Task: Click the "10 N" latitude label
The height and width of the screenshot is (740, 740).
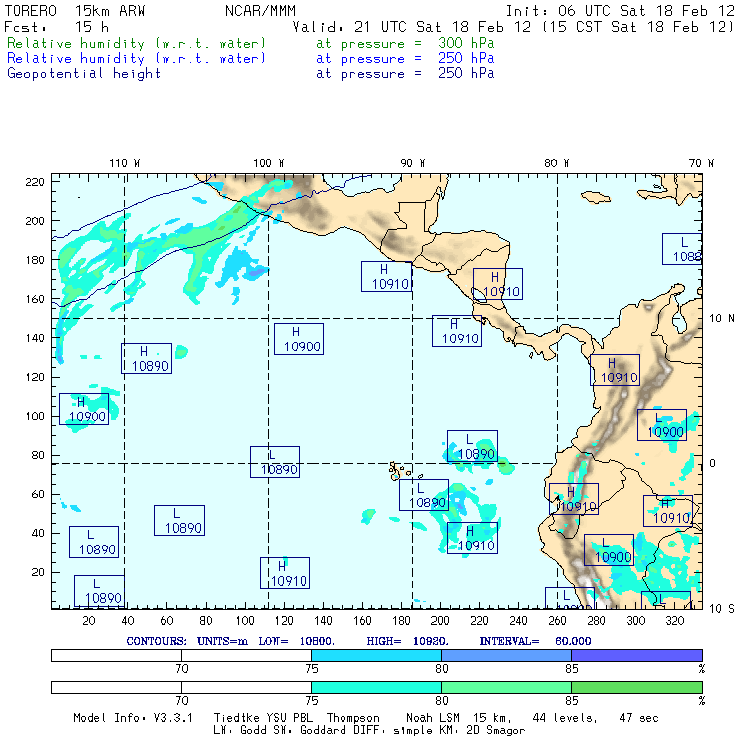Action: pyautogui.click(x=722, y=319)
